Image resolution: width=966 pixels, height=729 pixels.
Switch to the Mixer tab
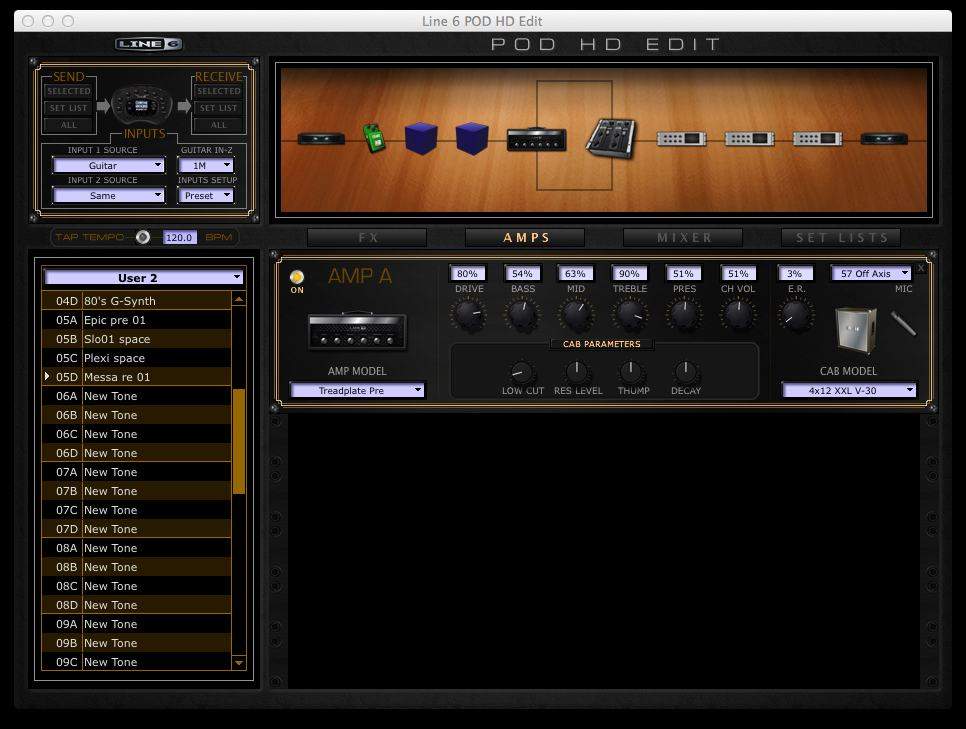click(683, 238)
